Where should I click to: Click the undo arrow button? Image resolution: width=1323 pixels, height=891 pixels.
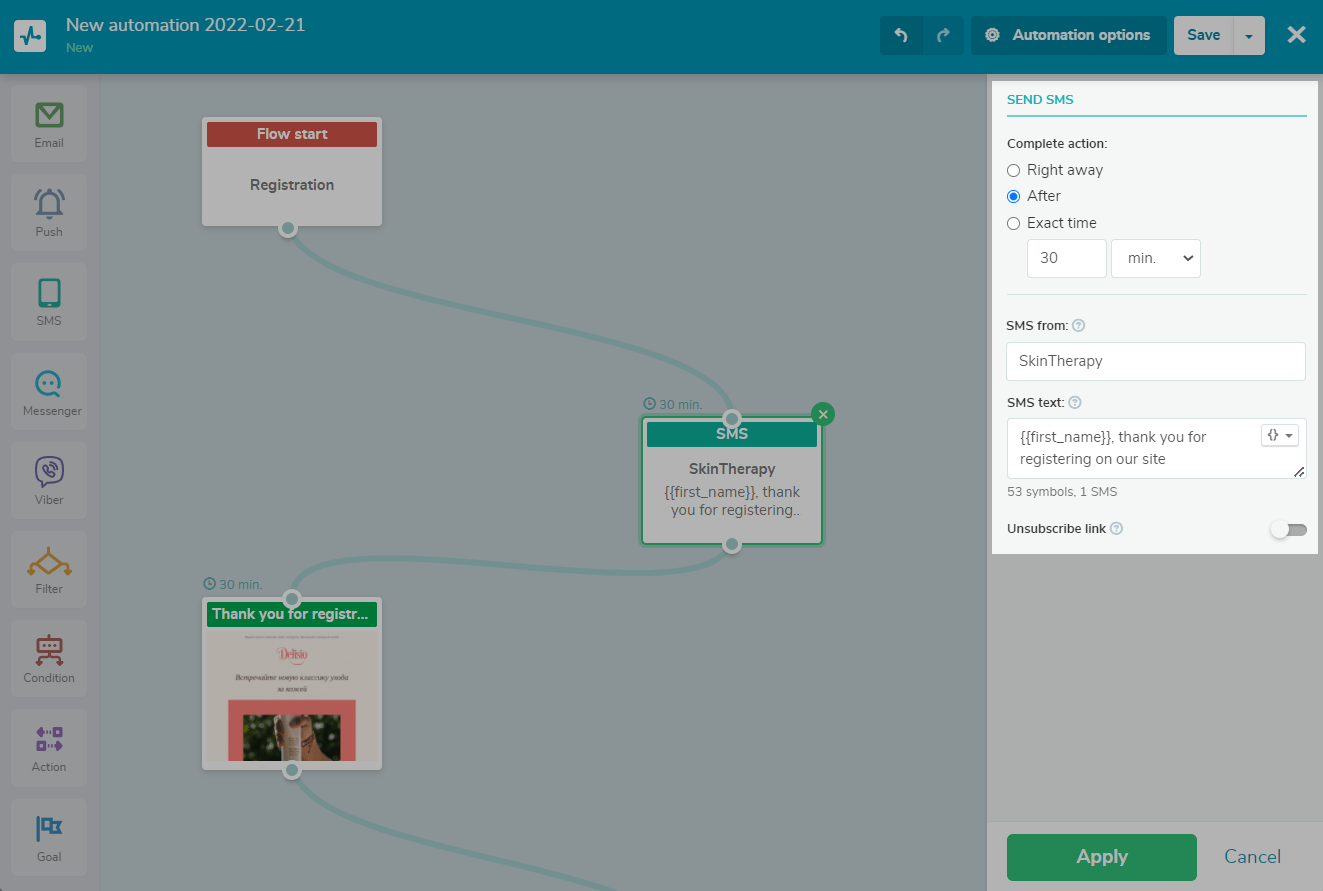901,35
